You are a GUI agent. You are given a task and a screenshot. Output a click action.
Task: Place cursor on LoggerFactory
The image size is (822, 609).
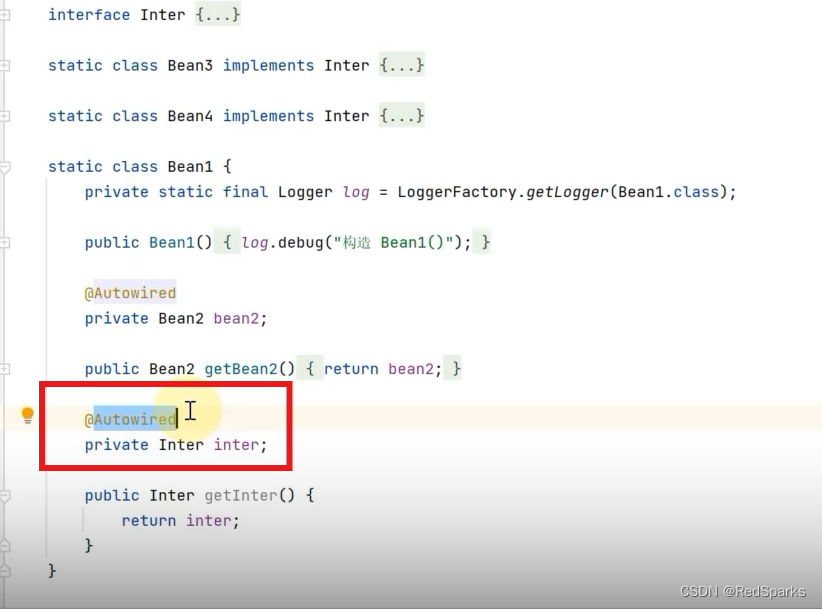[457, 192]
